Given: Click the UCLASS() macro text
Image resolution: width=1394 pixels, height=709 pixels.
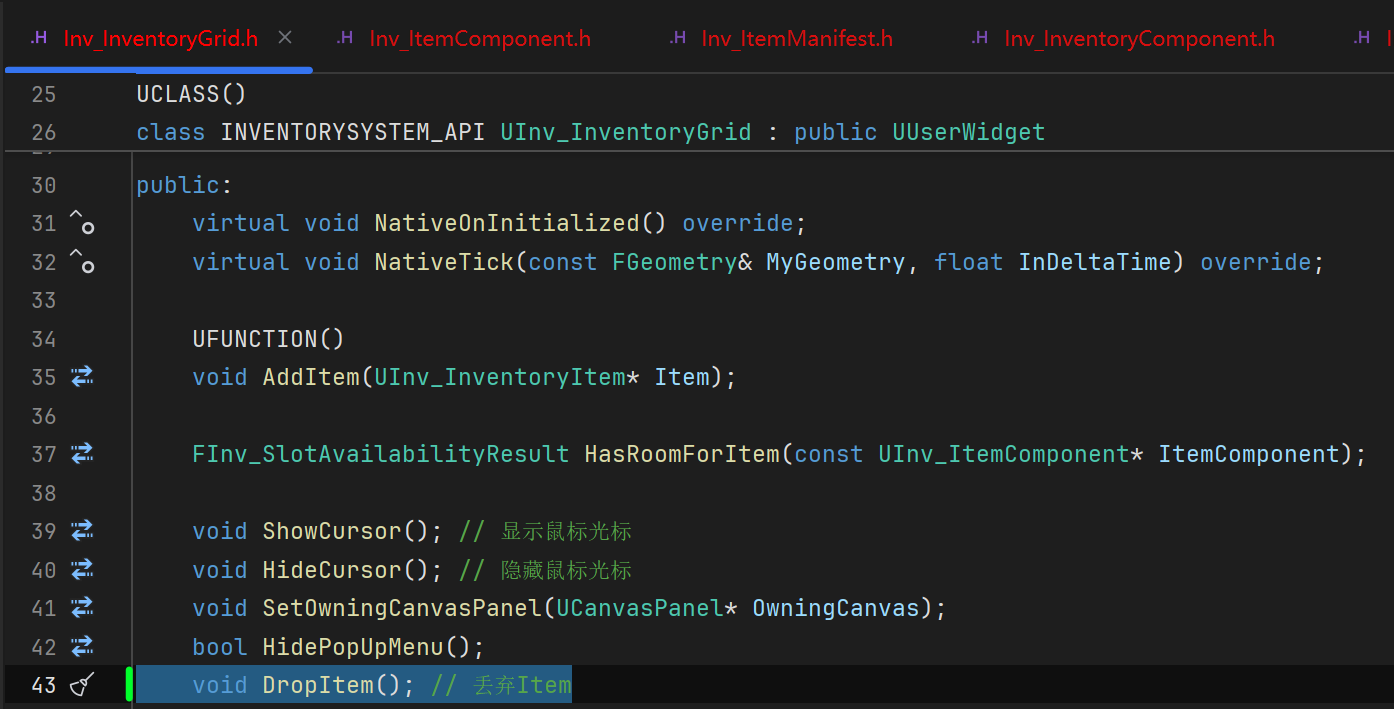Looking at the screenshot, I should point(191,94).
